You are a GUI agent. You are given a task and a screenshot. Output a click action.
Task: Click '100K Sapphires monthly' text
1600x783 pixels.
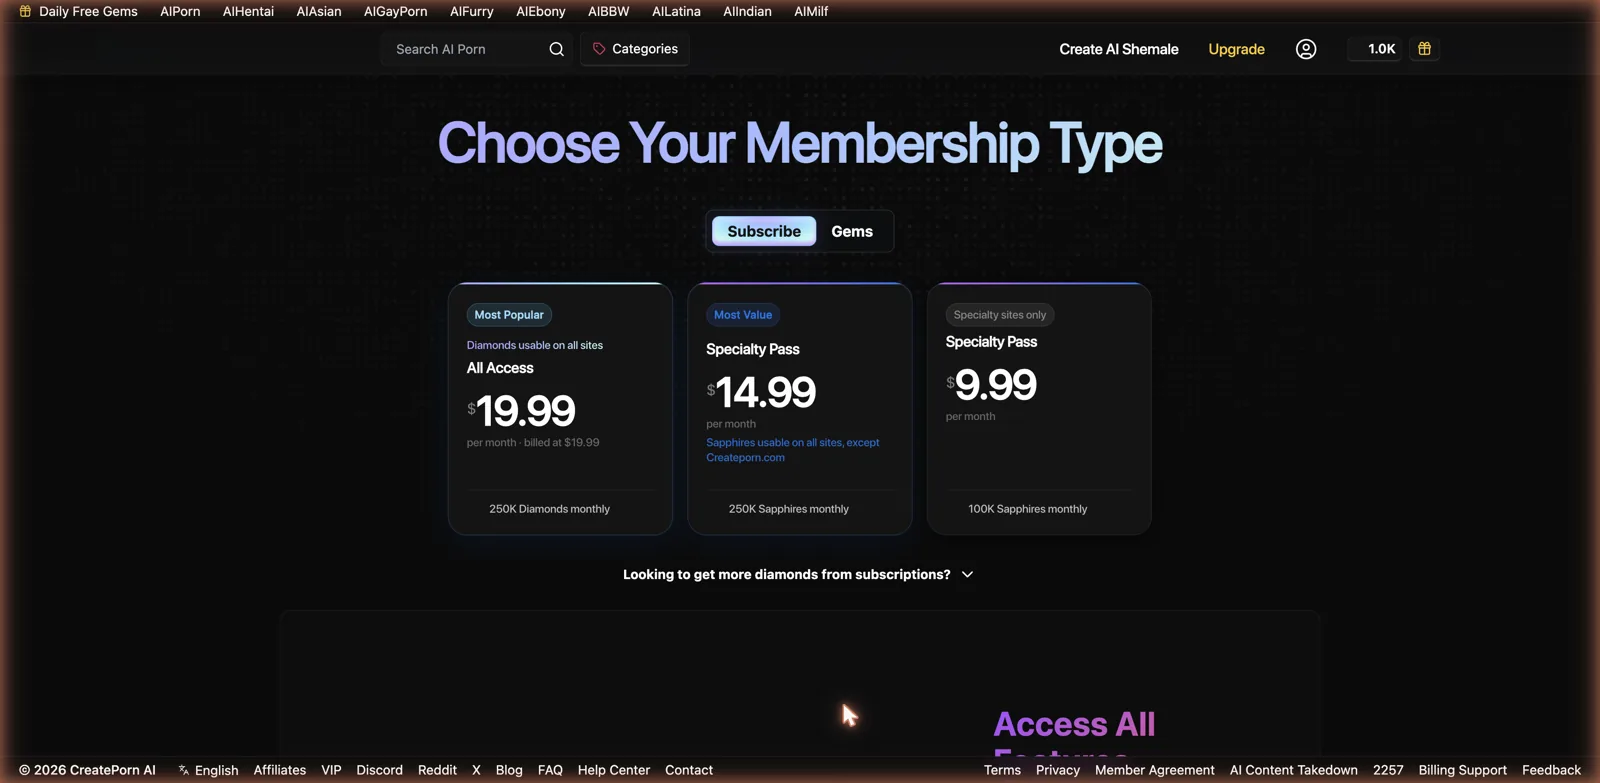[1027, 509]
